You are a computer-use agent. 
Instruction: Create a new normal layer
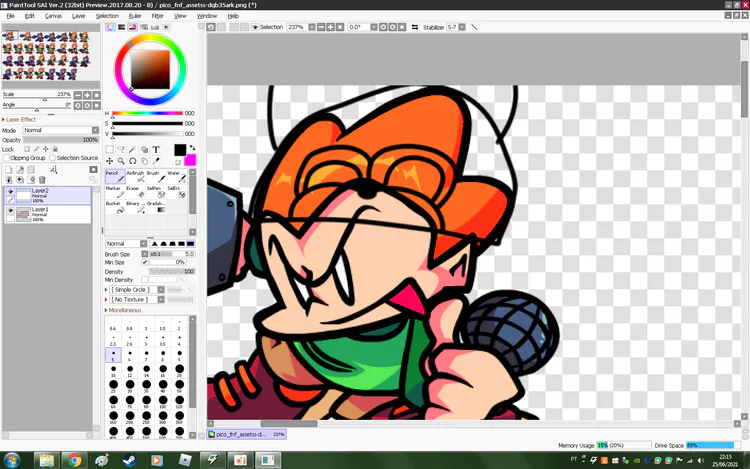(x=9, y=170)
